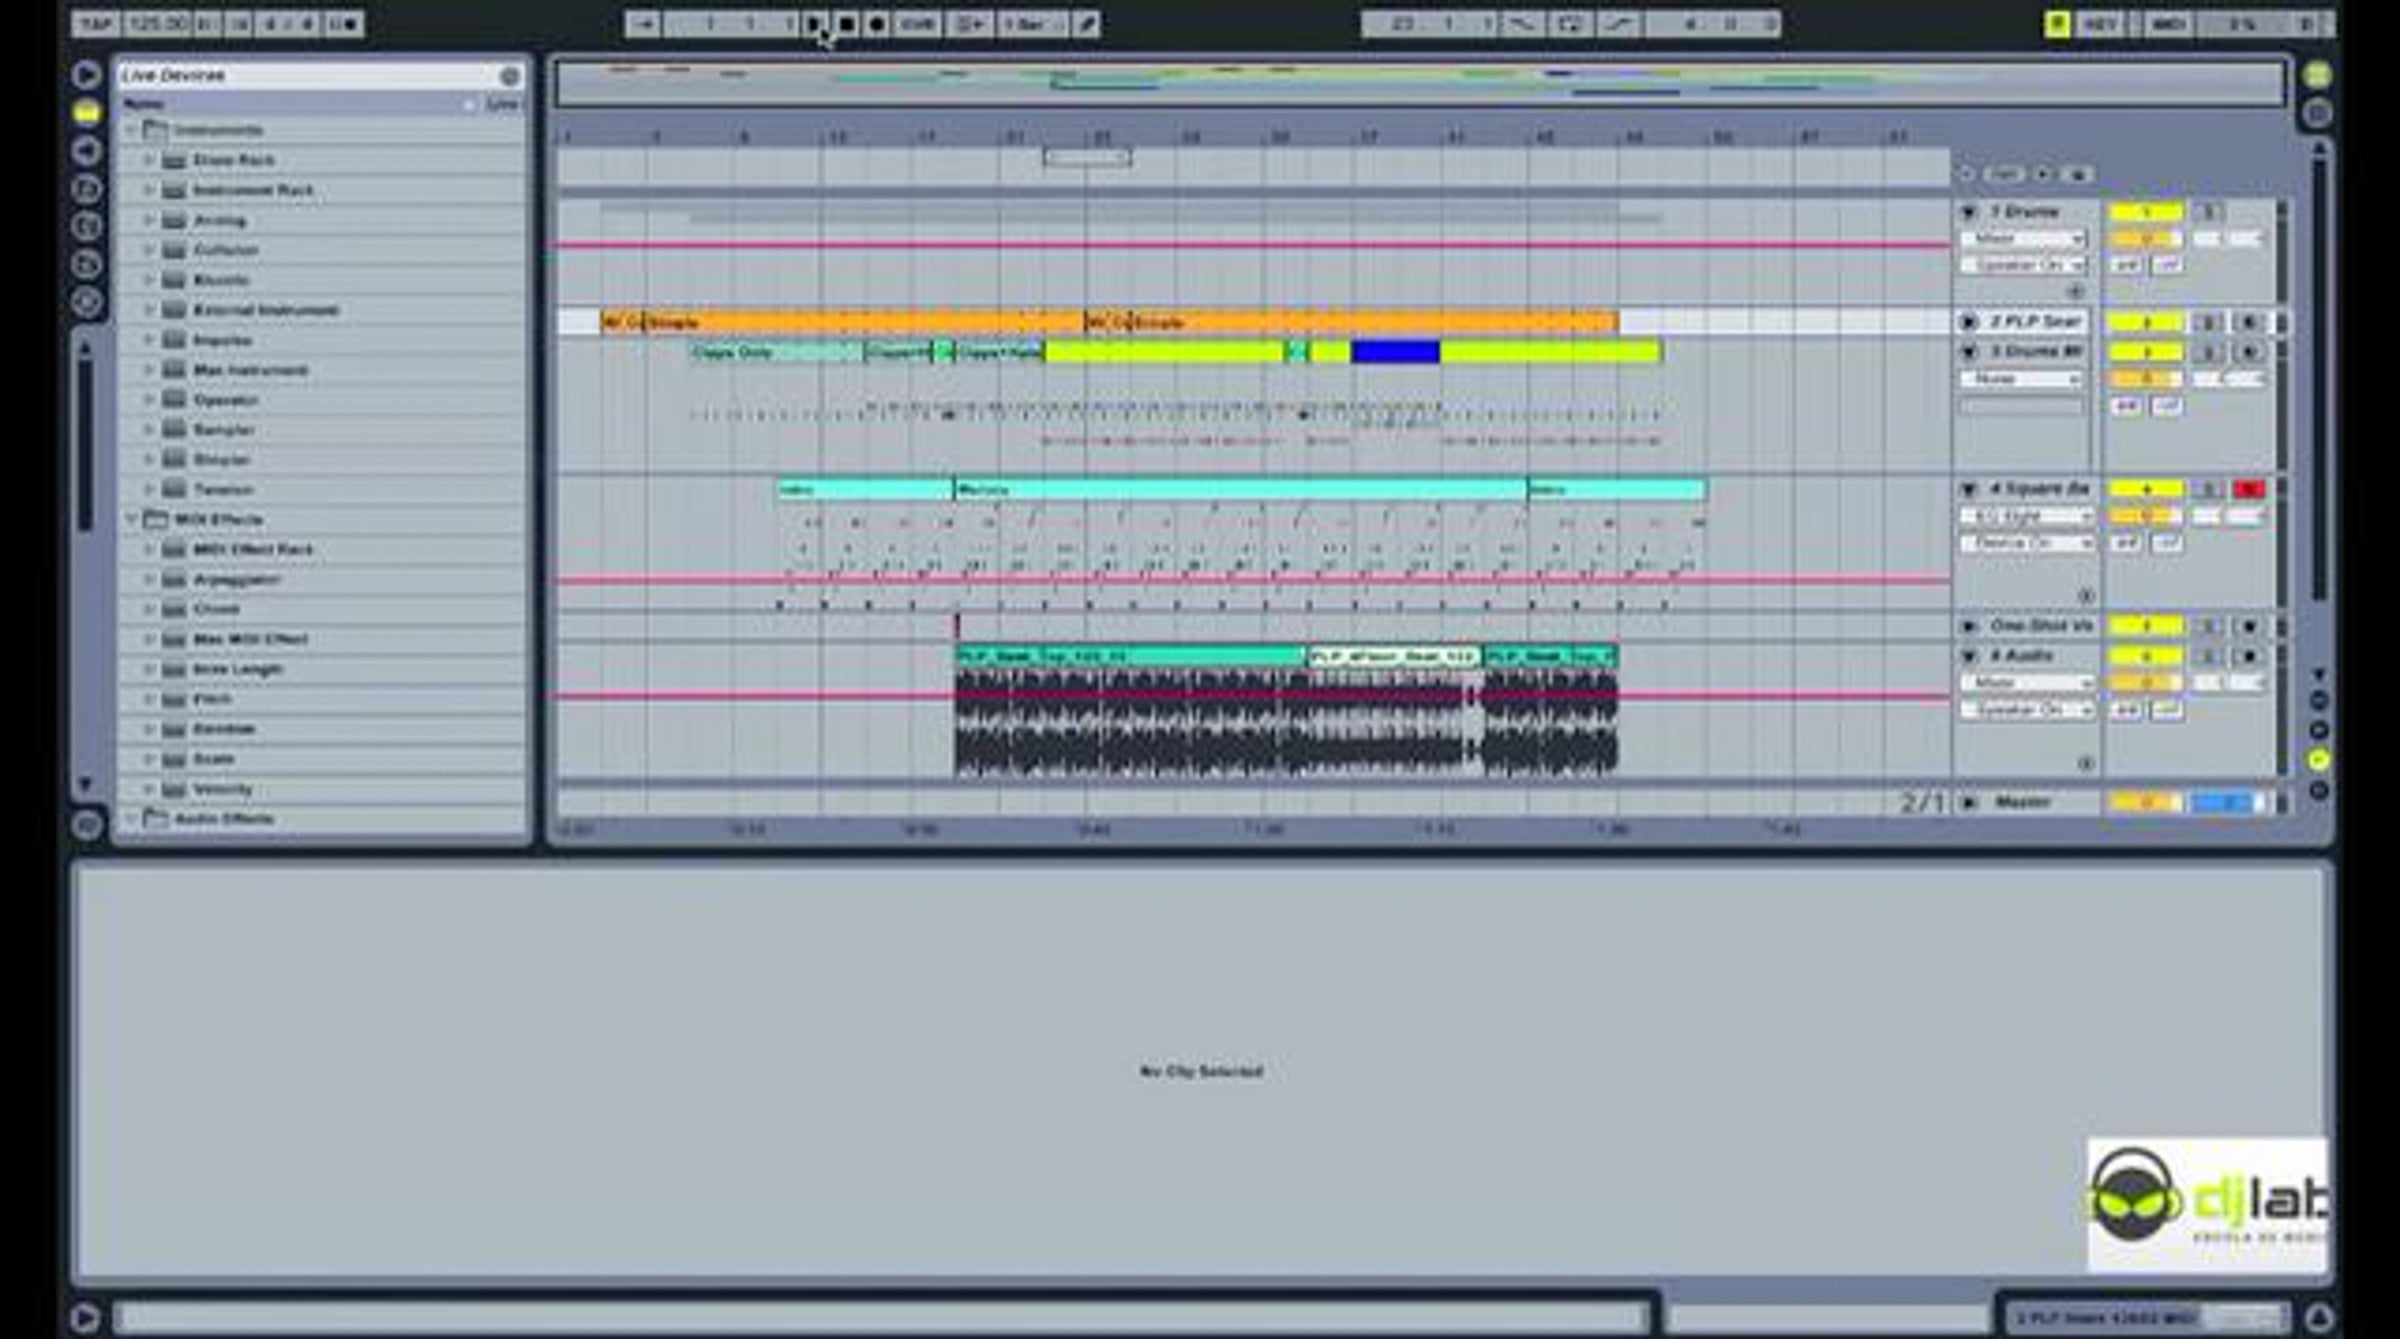Select the blue clip on Drums track
The height and width of the screenshot is (1339, 2400).
pos(1395,352)
